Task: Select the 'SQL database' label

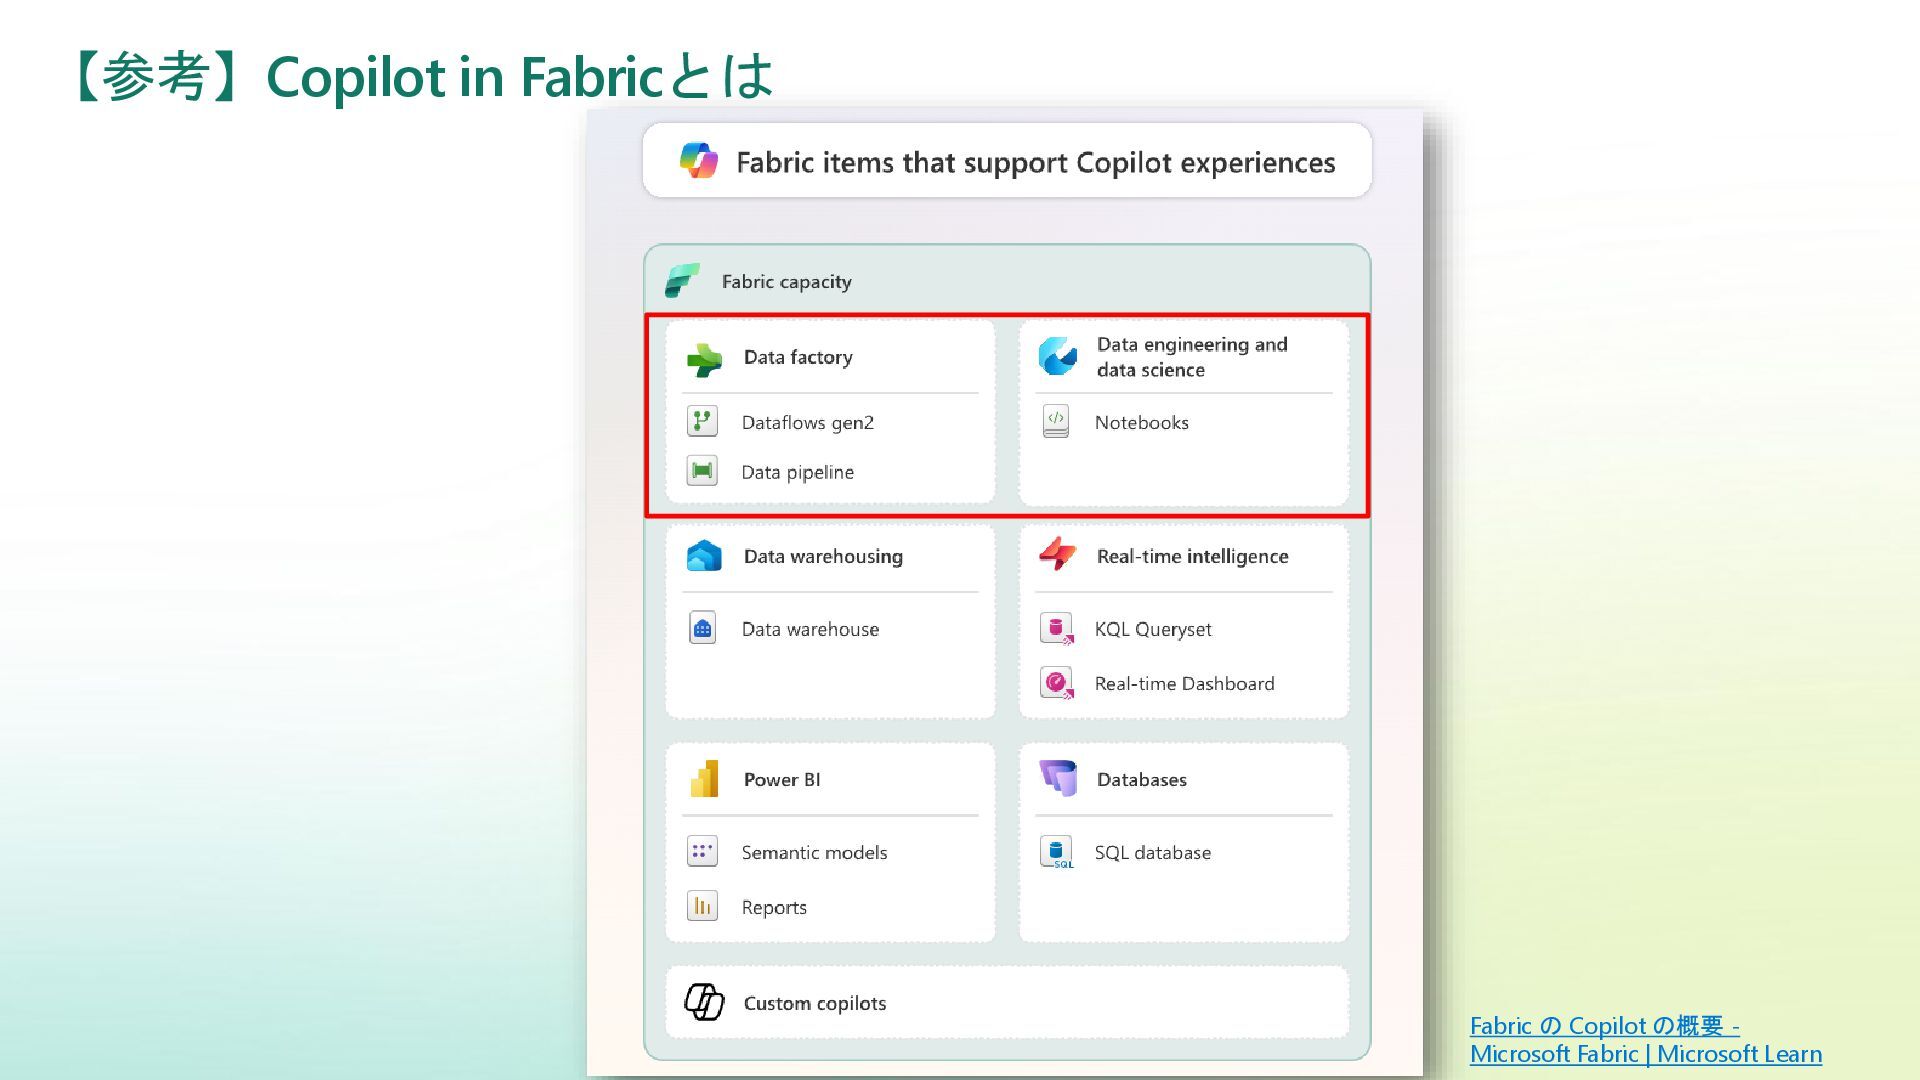Action: 1152,852
